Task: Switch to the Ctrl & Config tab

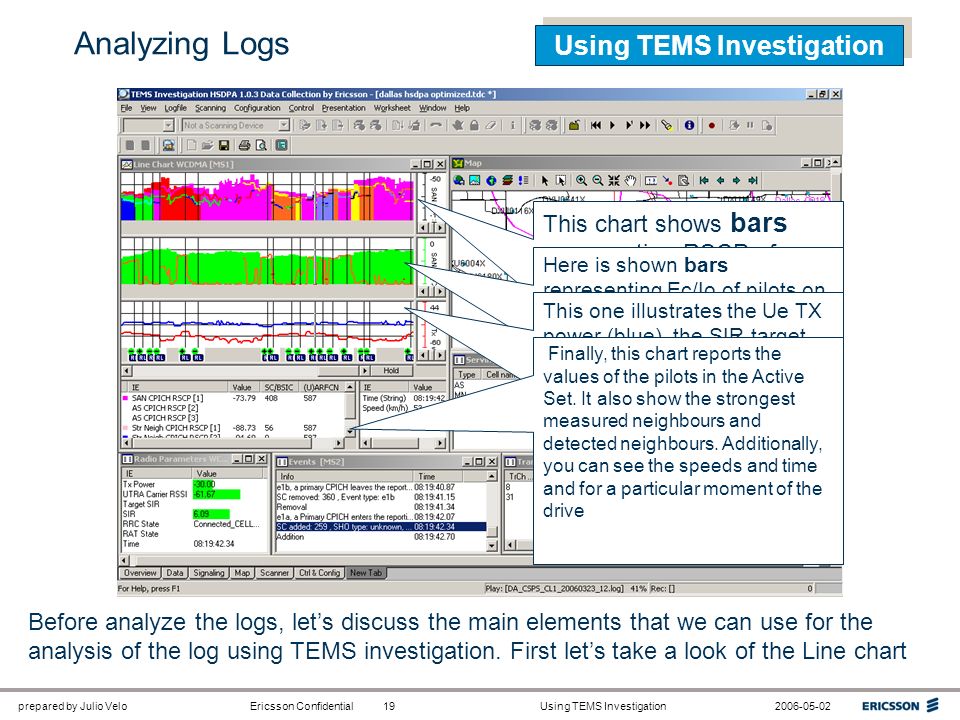Action: tap(320, 573)
